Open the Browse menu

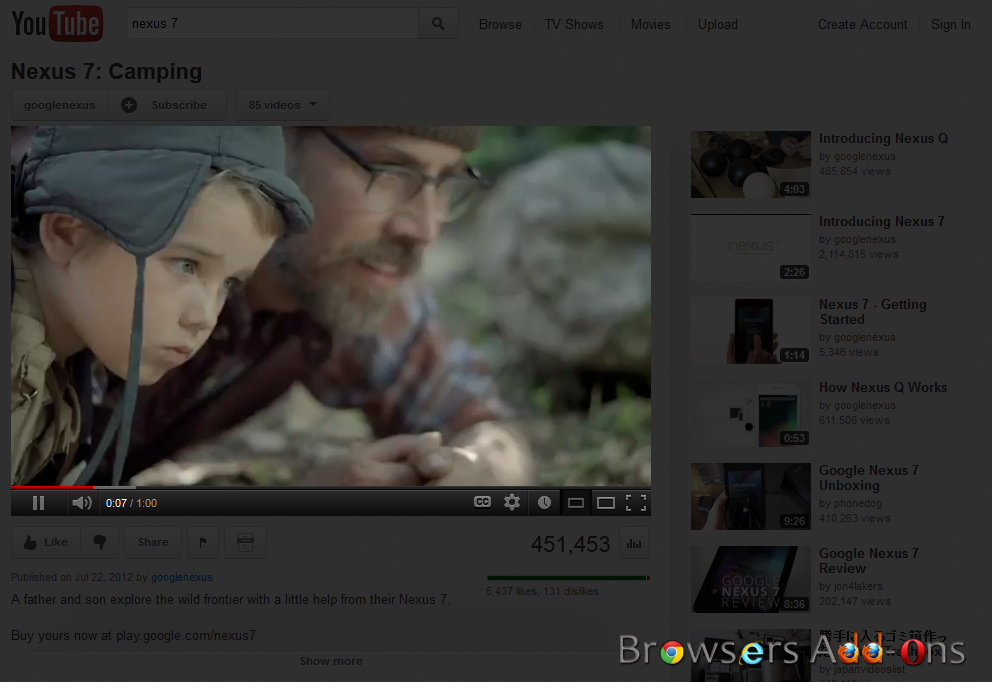[x=500, y=24]
